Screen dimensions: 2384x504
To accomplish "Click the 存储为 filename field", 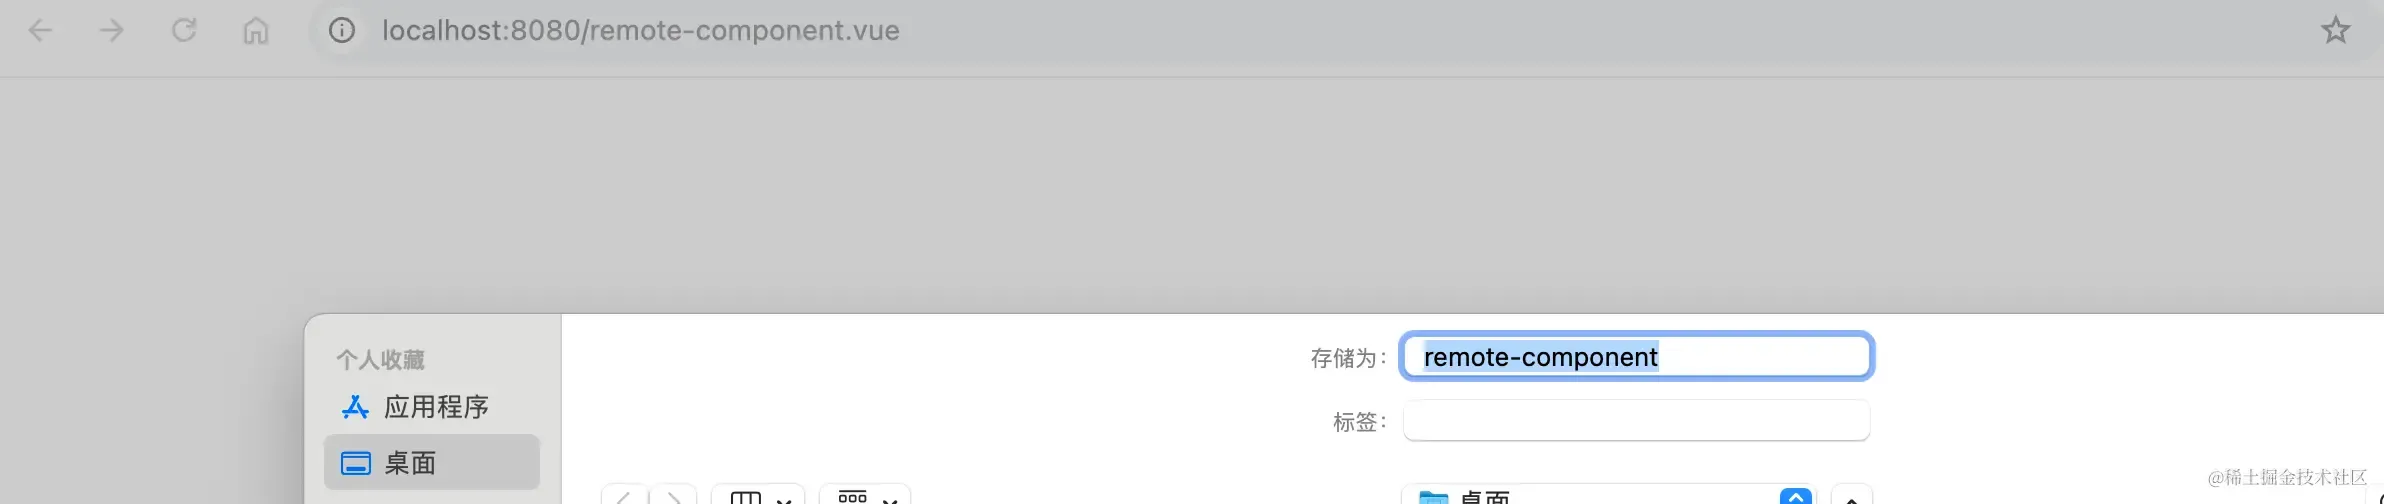I will coord(1636,357).
